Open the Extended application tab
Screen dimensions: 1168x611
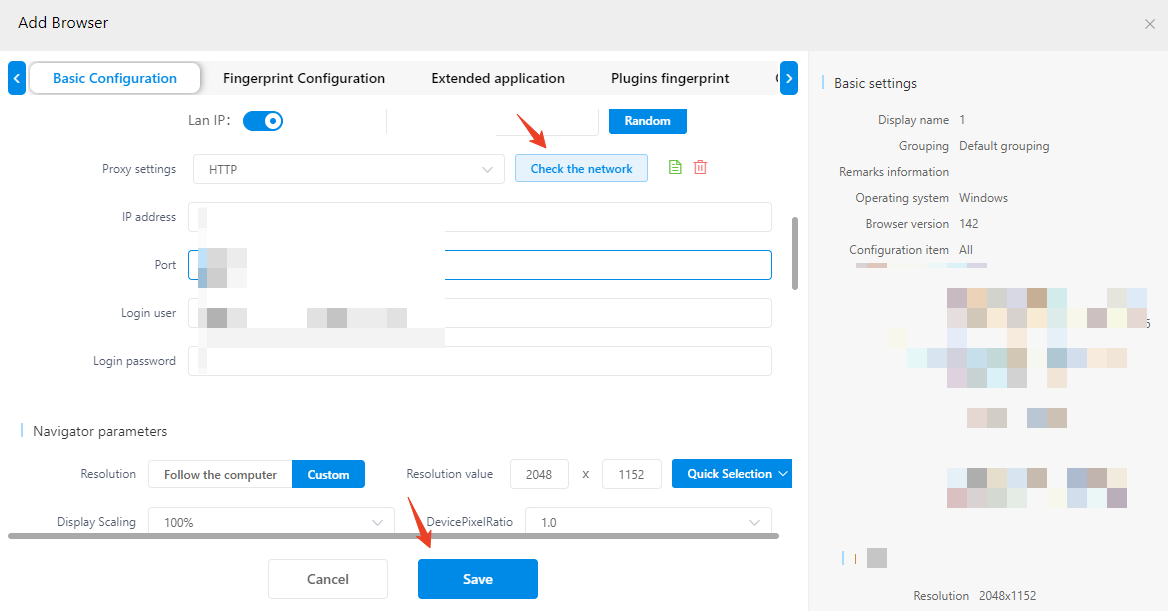pyautogui.click(x=498, y=78)
